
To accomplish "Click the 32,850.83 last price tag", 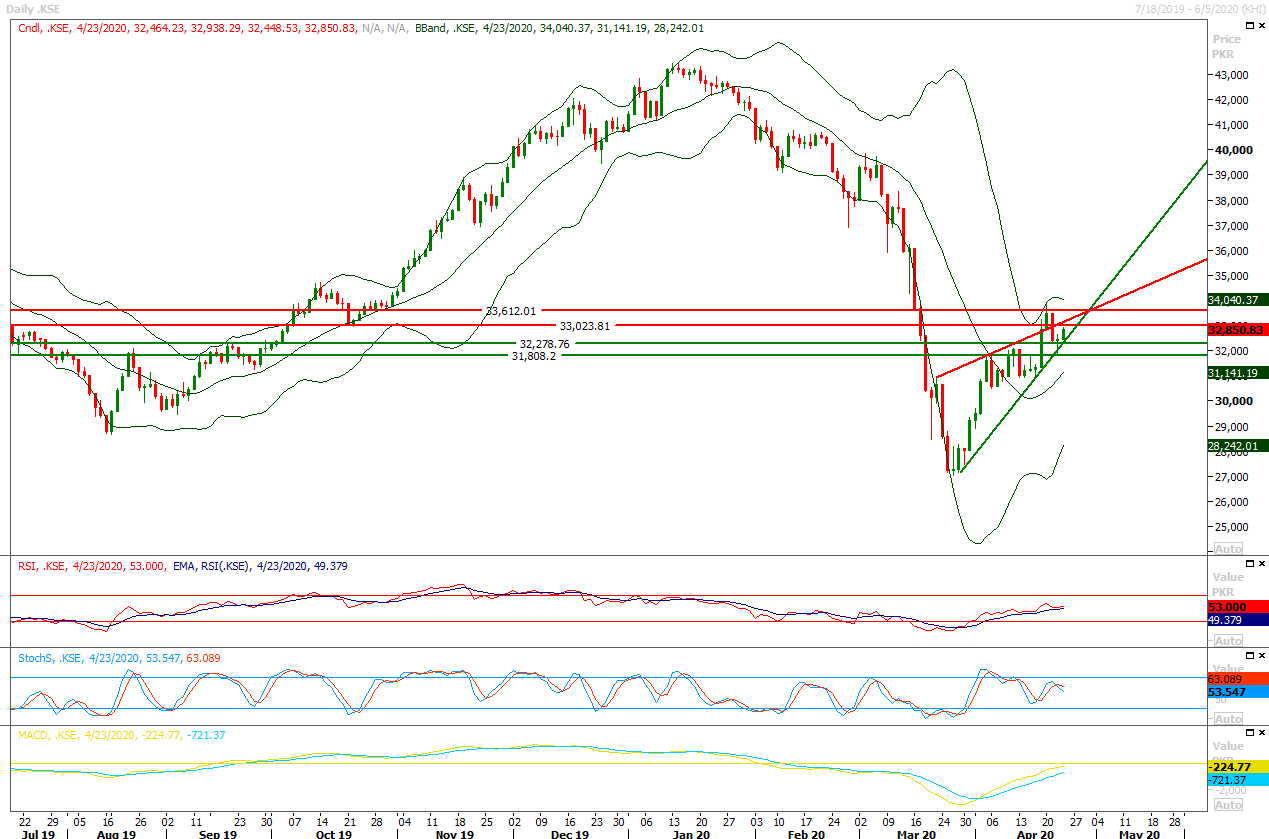I will pyautogui.click(x=1238, y=330).
